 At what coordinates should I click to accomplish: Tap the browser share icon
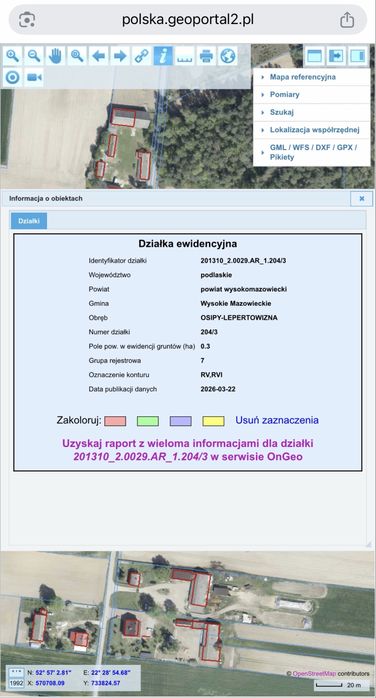(347, 20)
